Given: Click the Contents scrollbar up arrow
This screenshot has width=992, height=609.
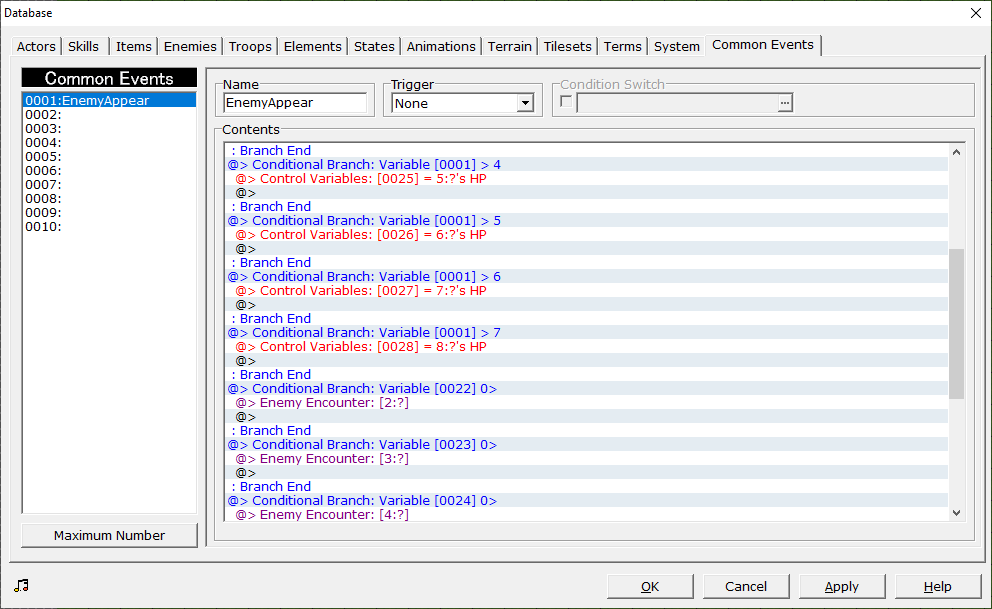Looking at the screenshot, I should click(956, 152).
